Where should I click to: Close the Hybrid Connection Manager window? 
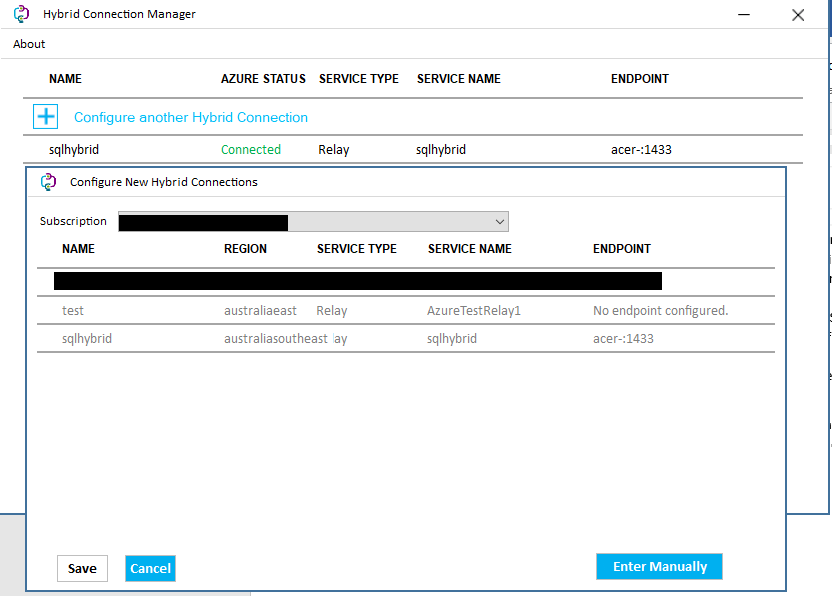(798, 15)
